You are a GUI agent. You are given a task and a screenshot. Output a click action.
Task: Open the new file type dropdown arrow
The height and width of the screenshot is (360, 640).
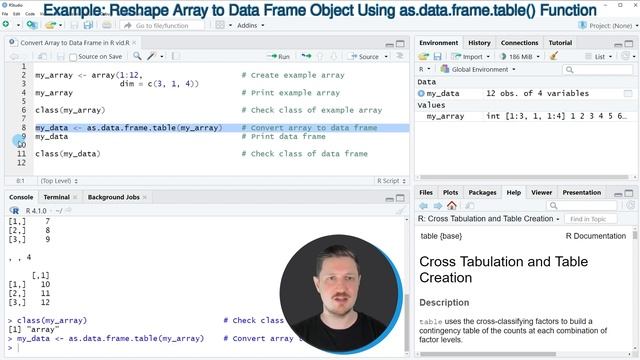point(18,25)
